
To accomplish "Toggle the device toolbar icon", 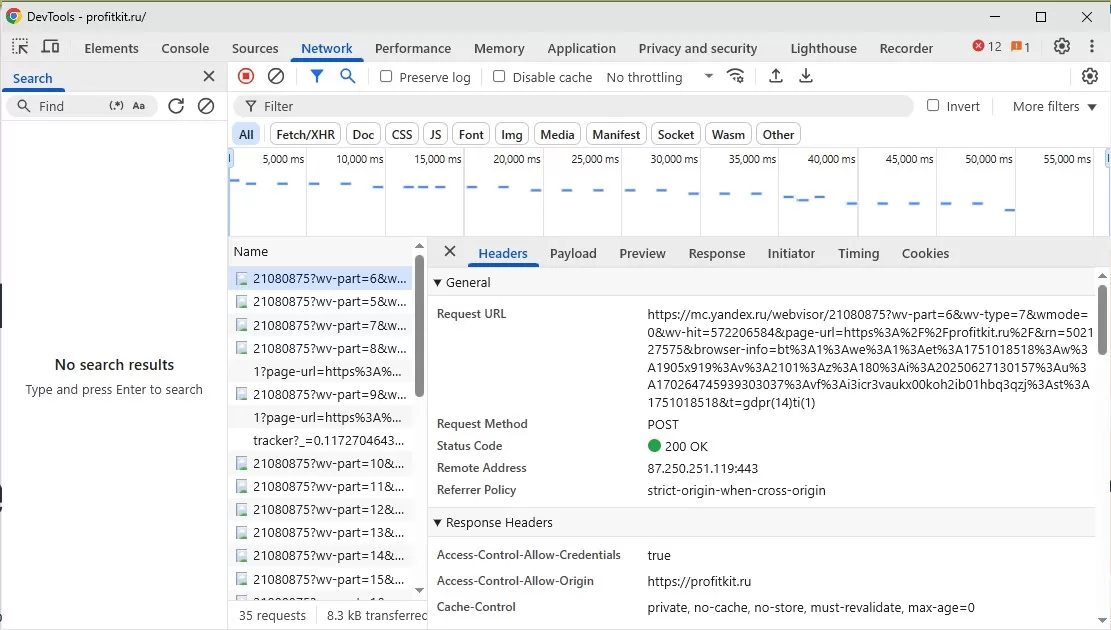I will click(50, 47).
